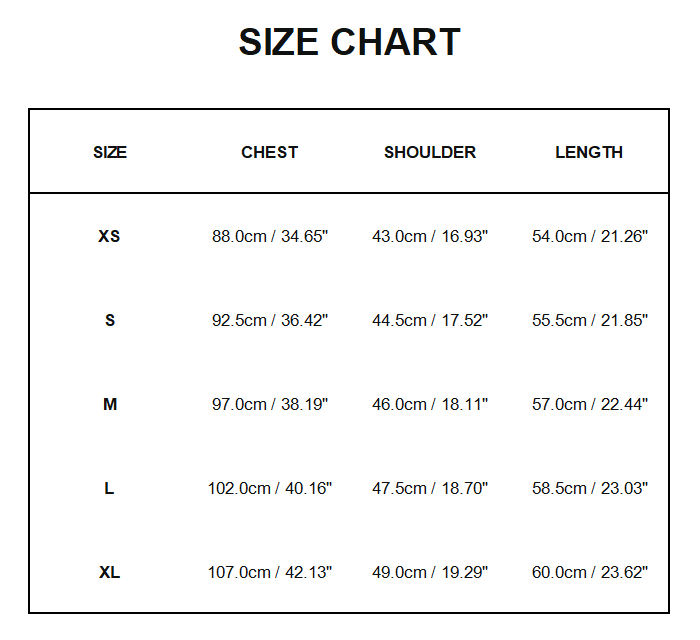The image size is (700, 640).
Task: Click XS chest value 88.0cm
Action: click(x=270, y=237)
